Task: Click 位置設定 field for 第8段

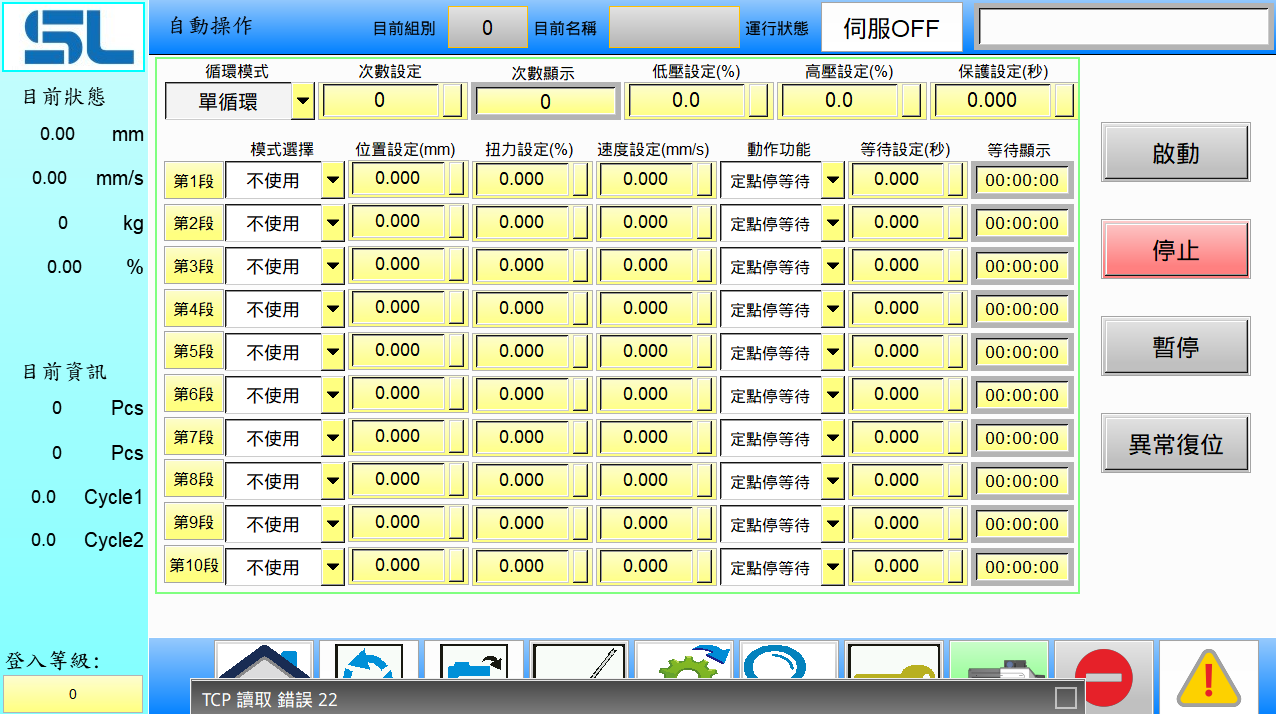Action: [398, 479]
